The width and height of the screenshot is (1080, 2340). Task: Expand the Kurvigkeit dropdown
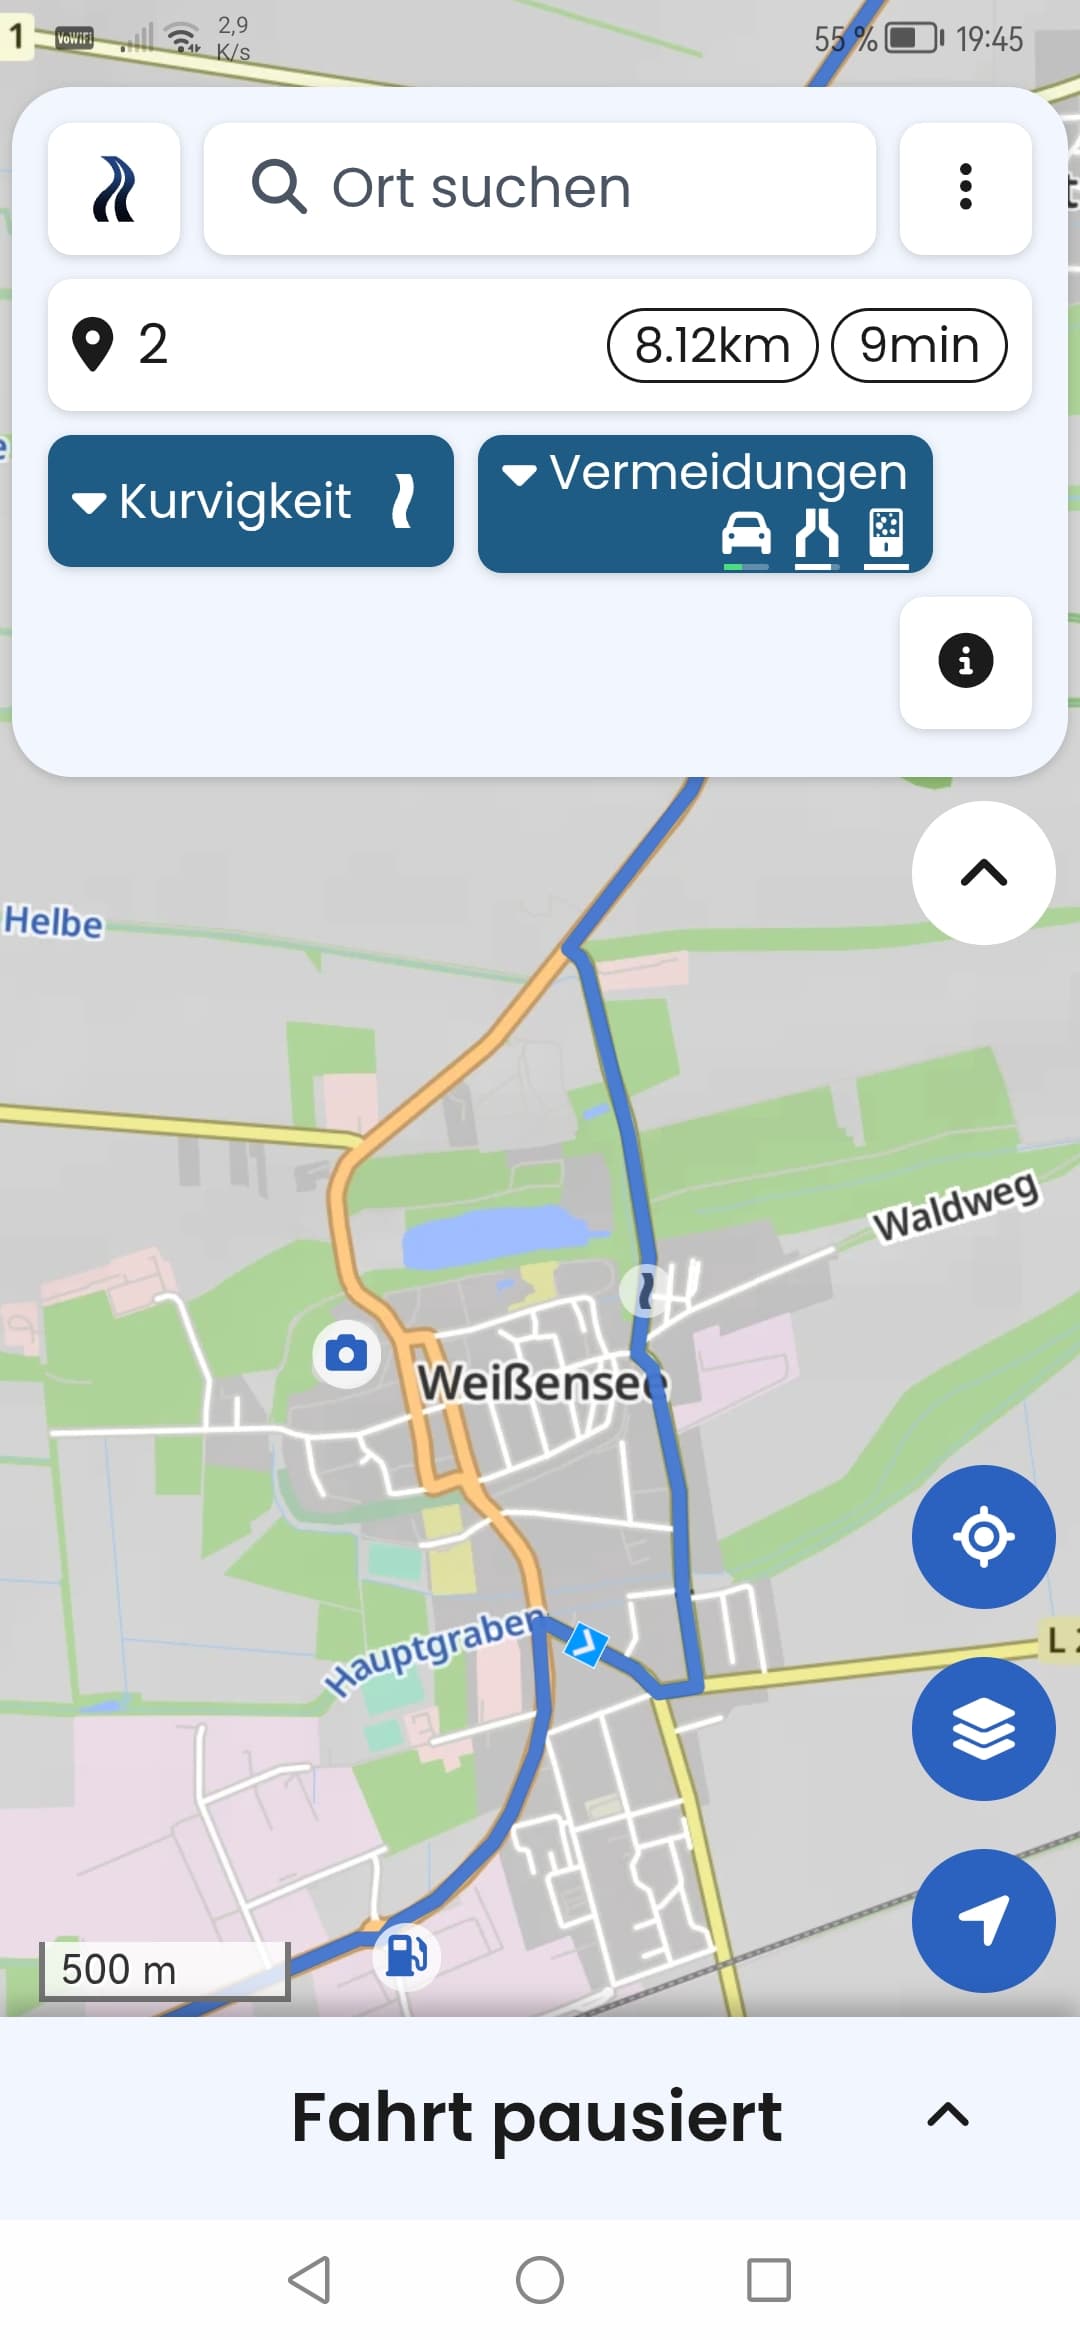point(251,501)
